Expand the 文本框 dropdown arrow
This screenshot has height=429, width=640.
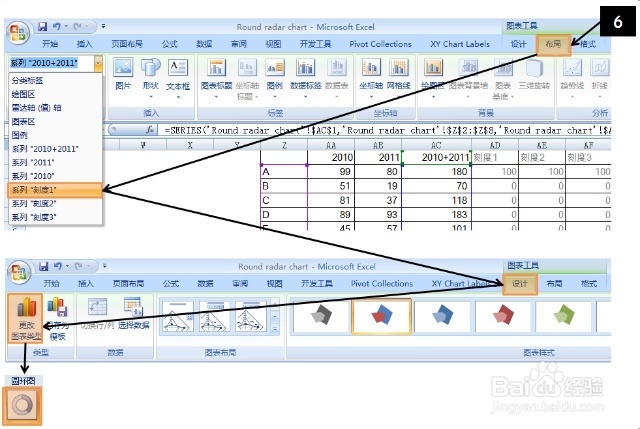[178, 97]
